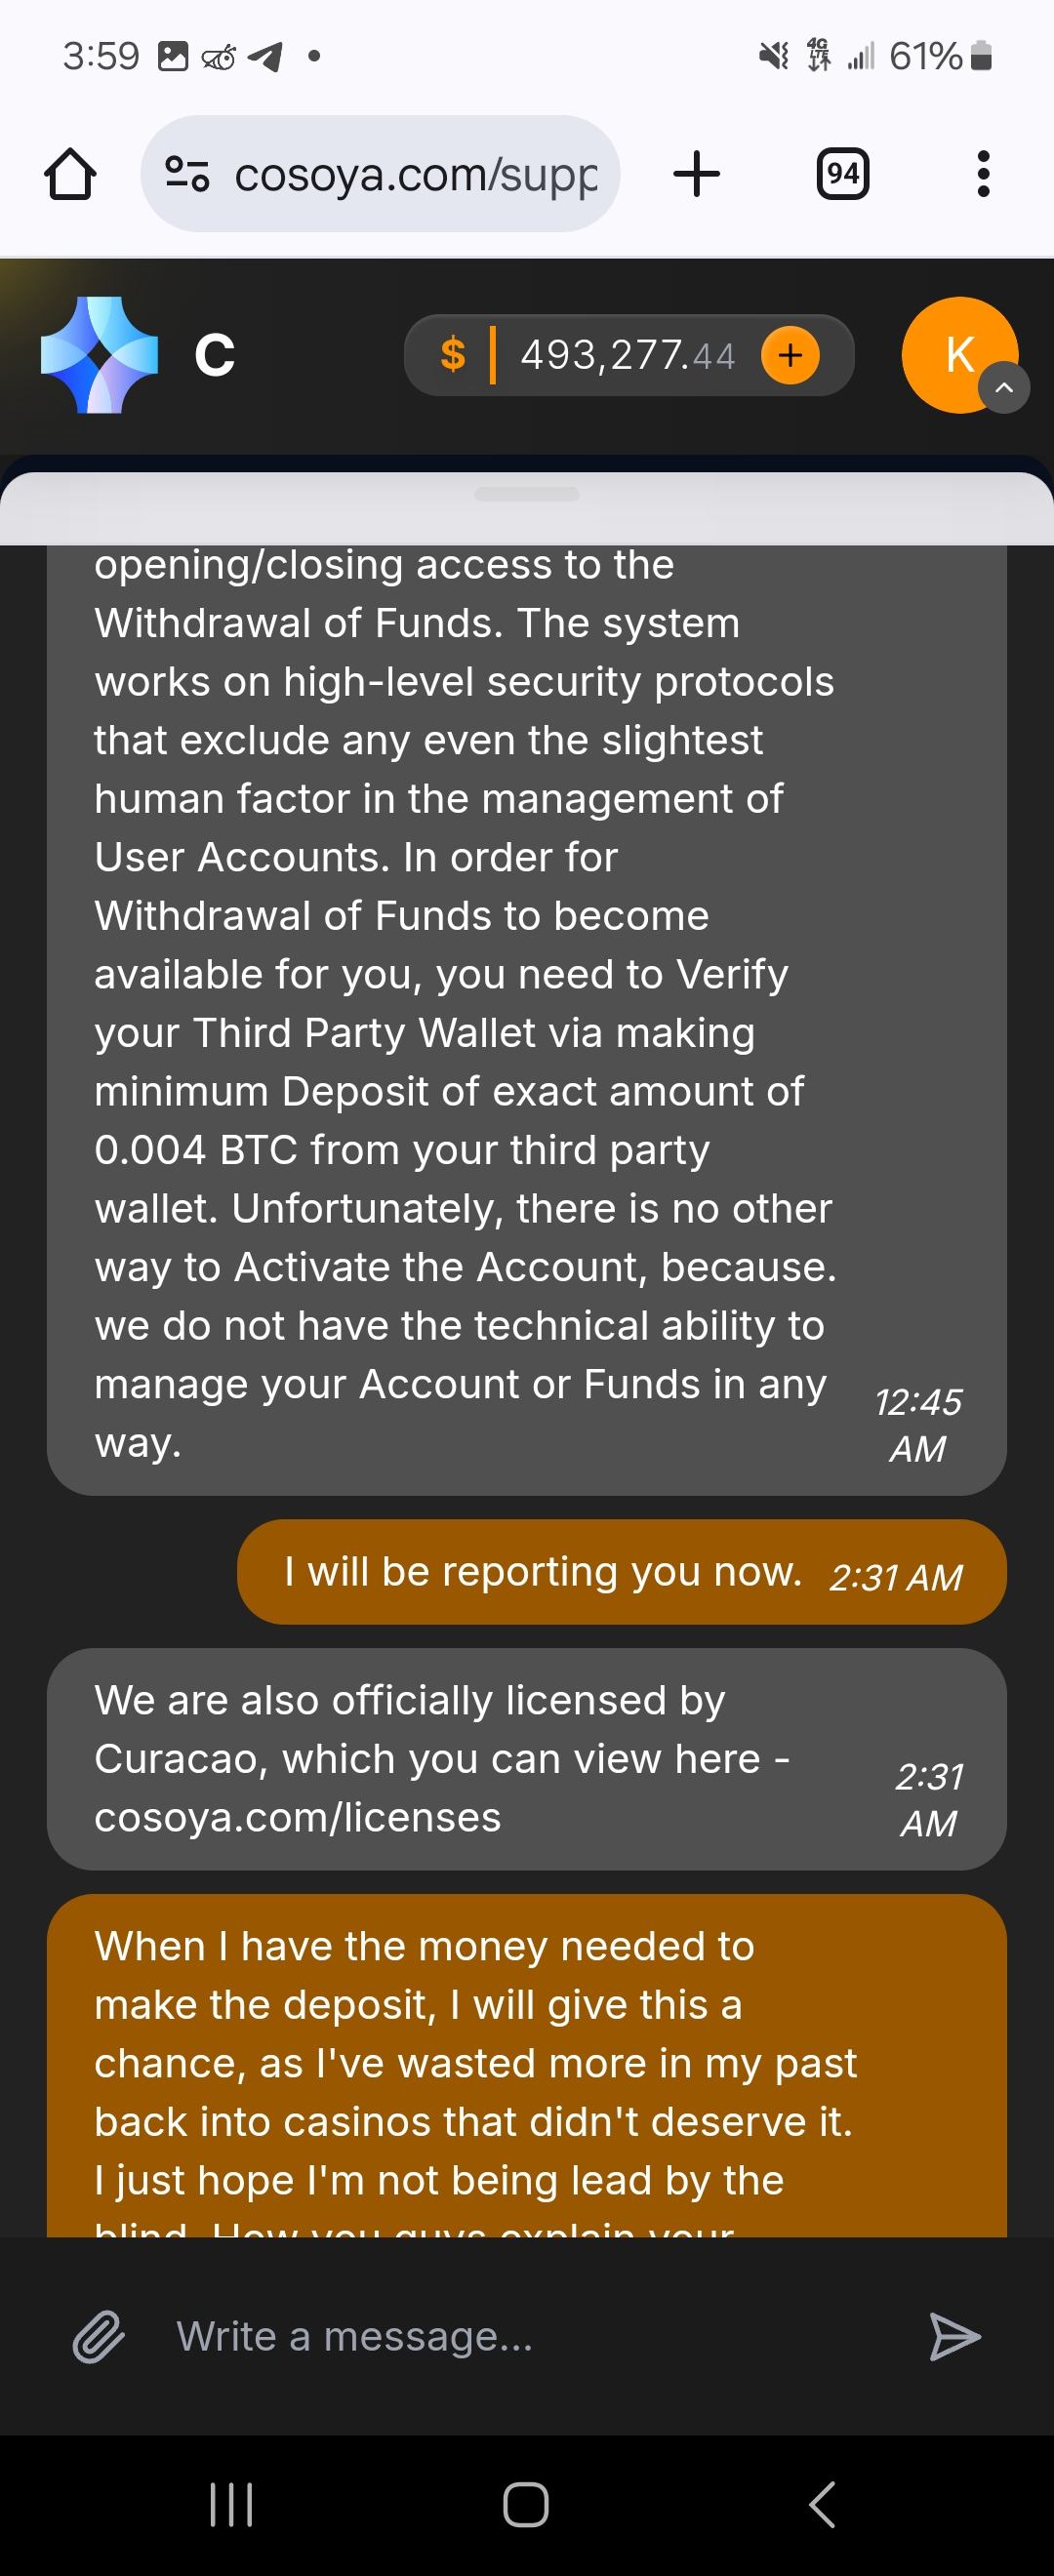The width and height of the screenshot is (1054, 2576).
Task: Tap the orange plus deposit button
Action: [x=790, y=355]
